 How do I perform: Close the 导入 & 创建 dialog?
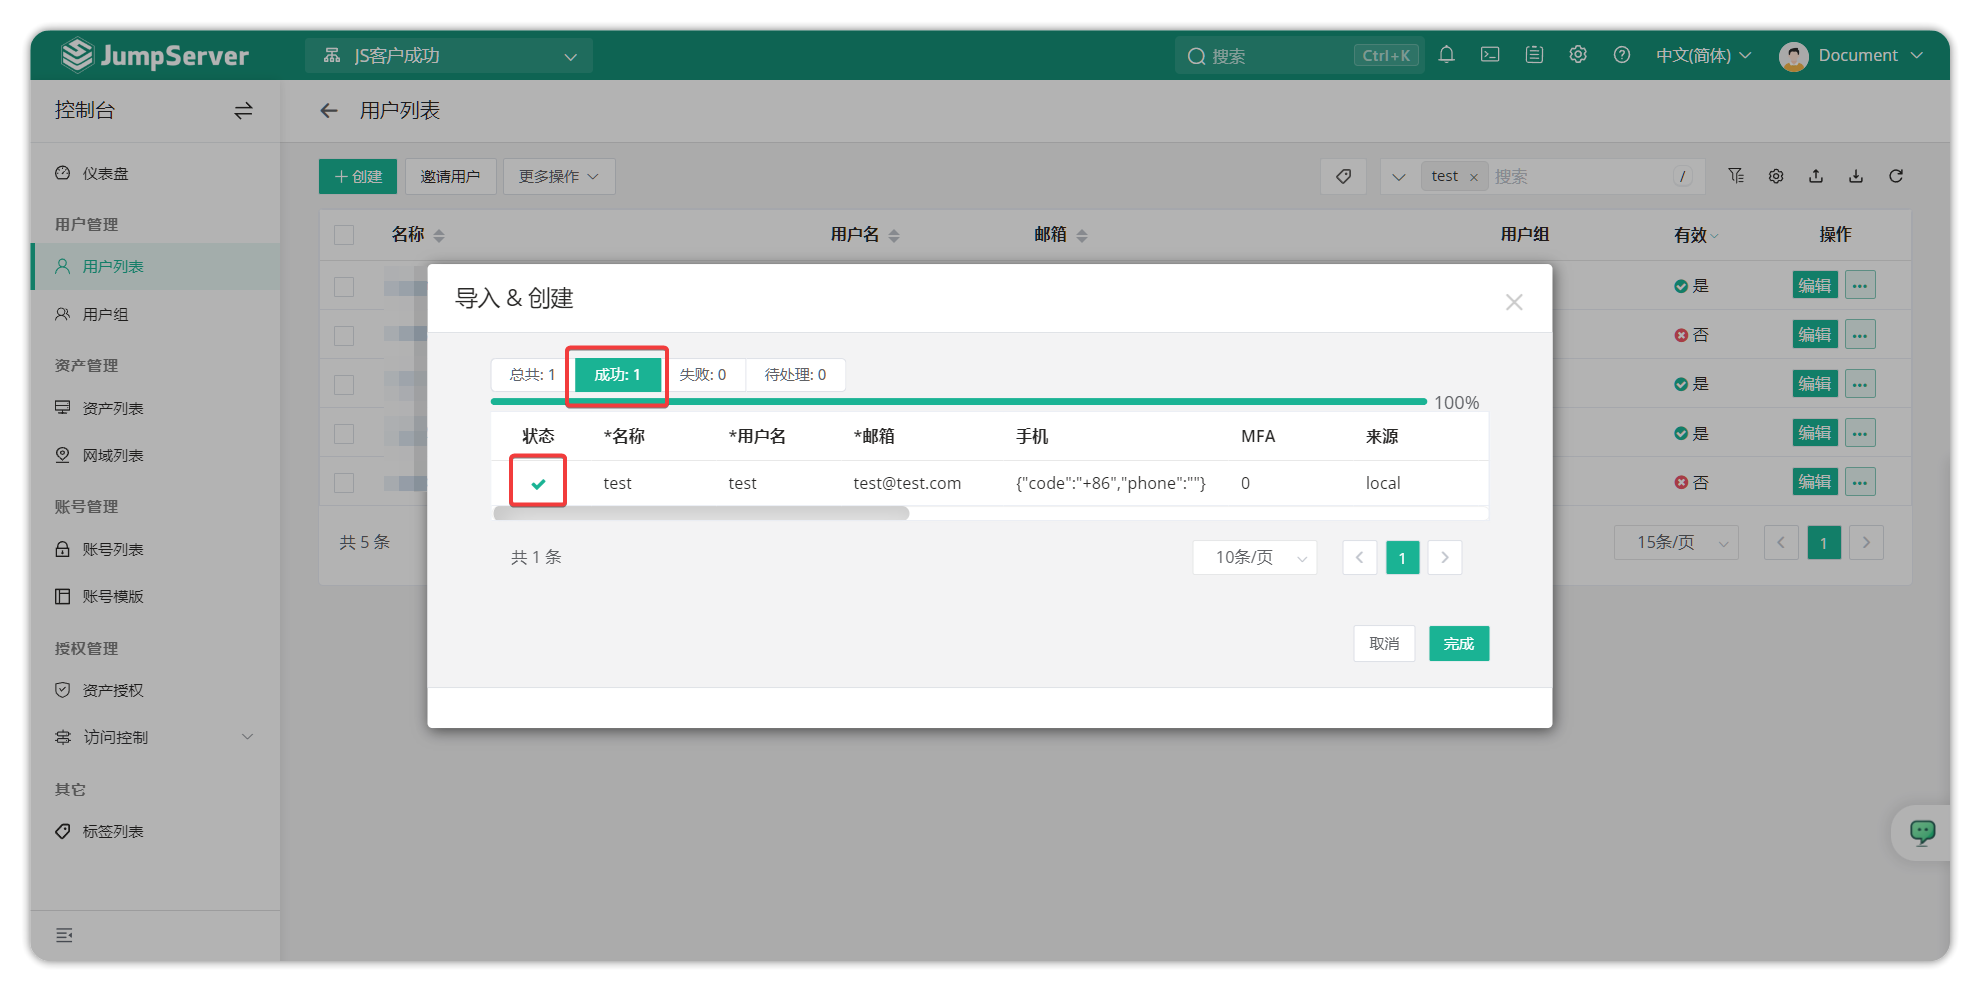(1514, 302)
